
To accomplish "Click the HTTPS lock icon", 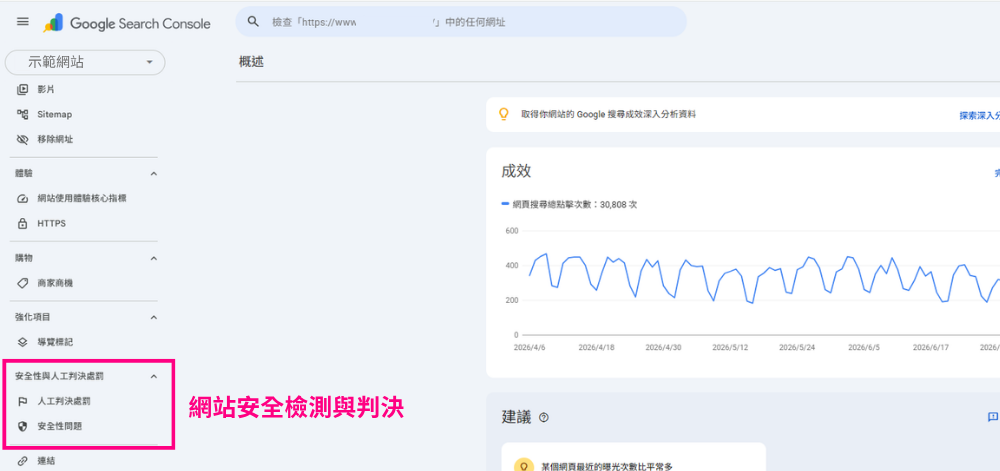I will [22, 224].
